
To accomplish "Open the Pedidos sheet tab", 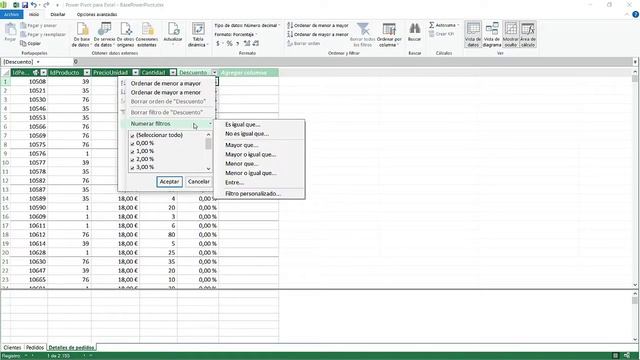I will point(35,348).
